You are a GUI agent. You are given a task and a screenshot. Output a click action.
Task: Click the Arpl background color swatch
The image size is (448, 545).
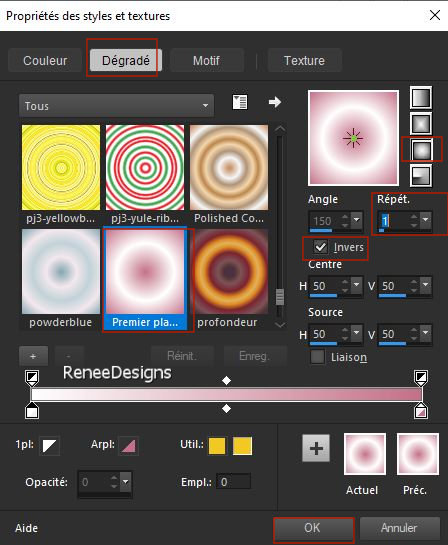point(128,446)
